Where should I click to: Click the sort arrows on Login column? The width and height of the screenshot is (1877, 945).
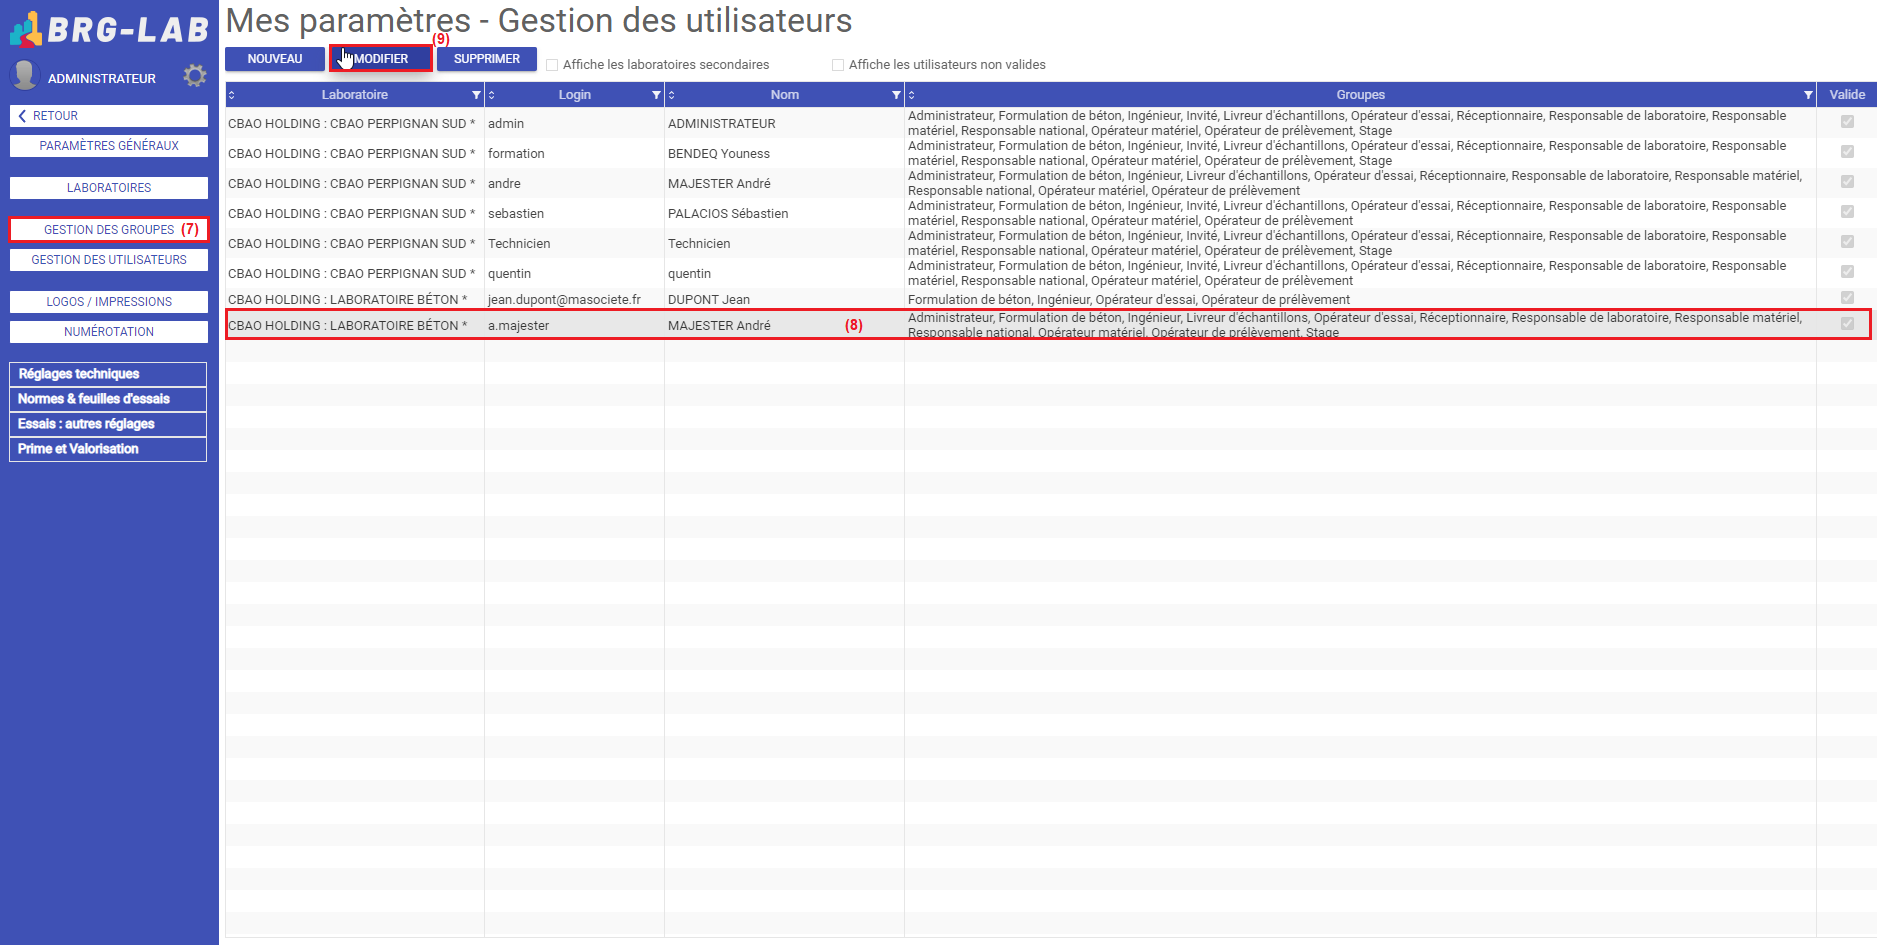pos(492,95)
